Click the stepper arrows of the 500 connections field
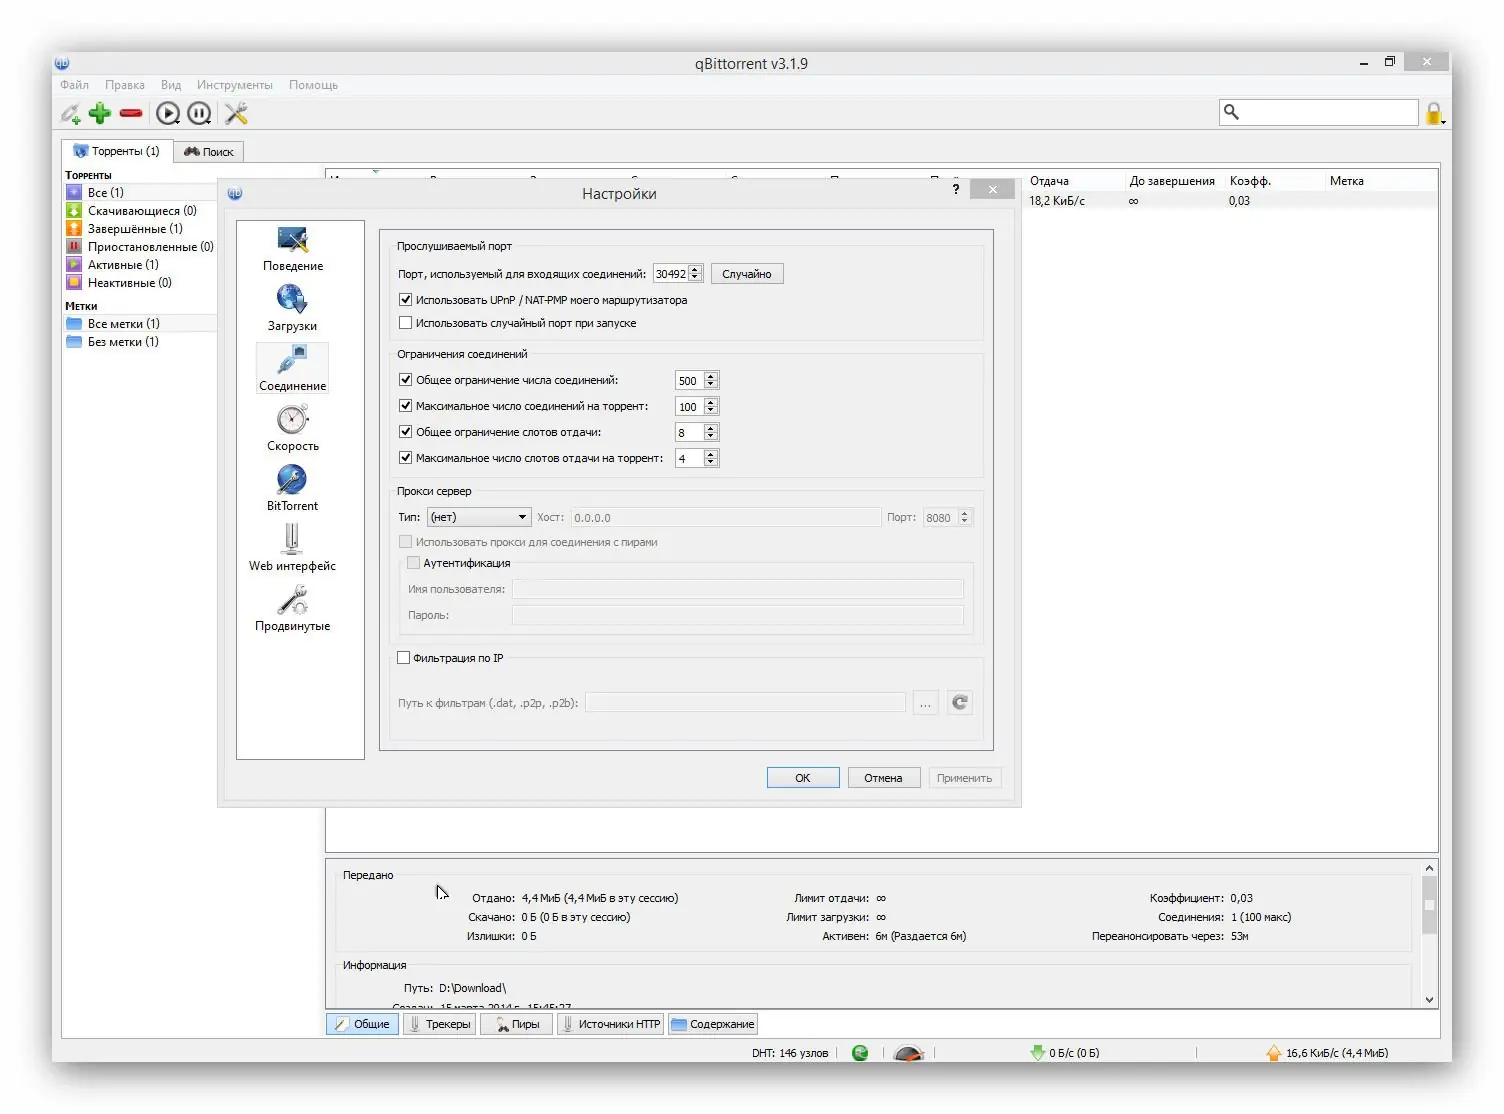 point(711,380)
